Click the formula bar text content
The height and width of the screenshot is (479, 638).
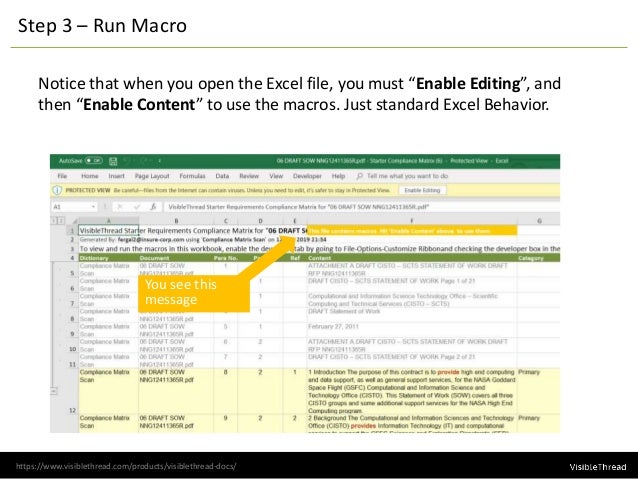299,207
